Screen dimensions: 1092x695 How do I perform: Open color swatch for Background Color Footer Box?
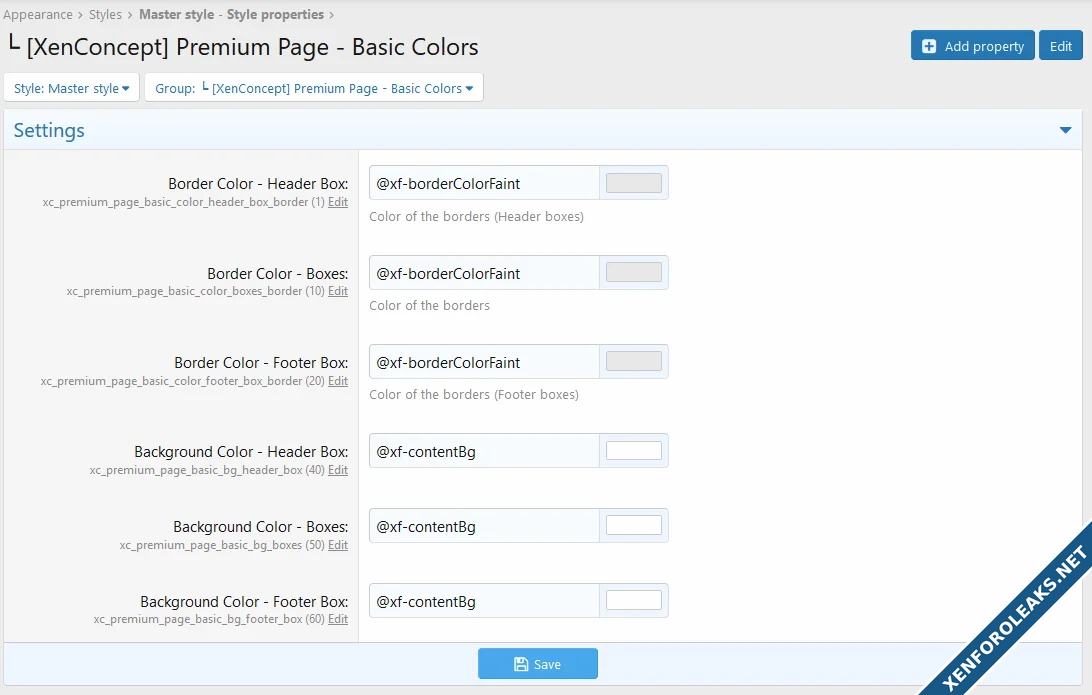[x=633, y=601]
